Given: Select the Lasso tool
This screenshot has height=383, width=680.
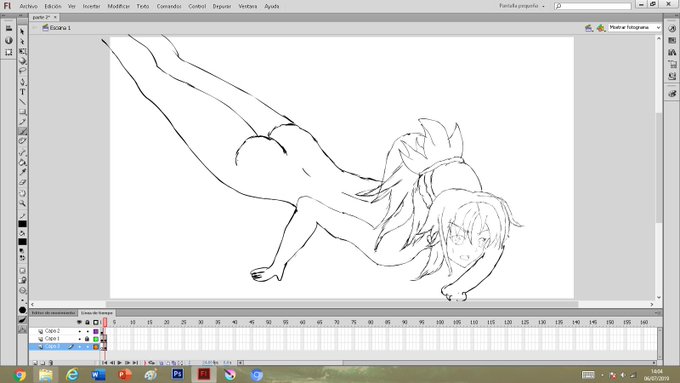Looking at the screenshot, I should click(23, 70).
